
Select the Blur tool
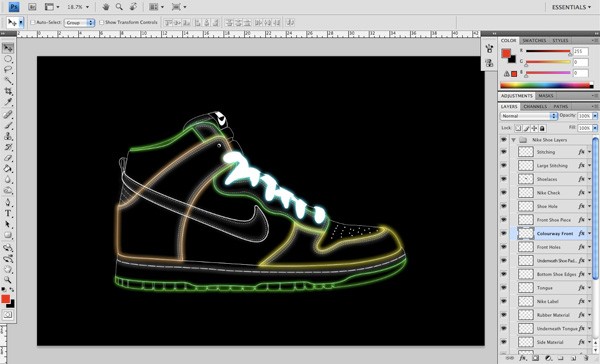pos(8,180)
